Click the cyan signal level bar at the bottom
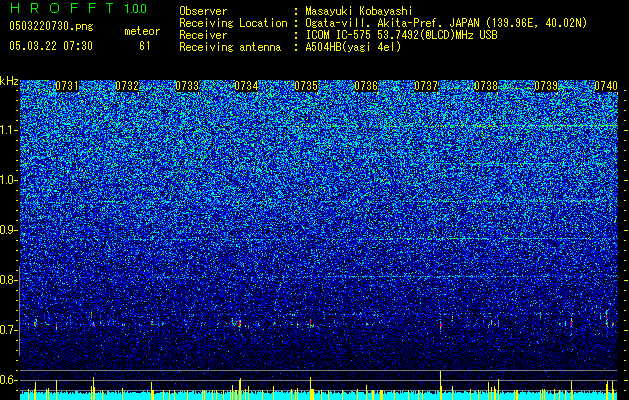This screenshot has width=629, height=400. [319, 396]
